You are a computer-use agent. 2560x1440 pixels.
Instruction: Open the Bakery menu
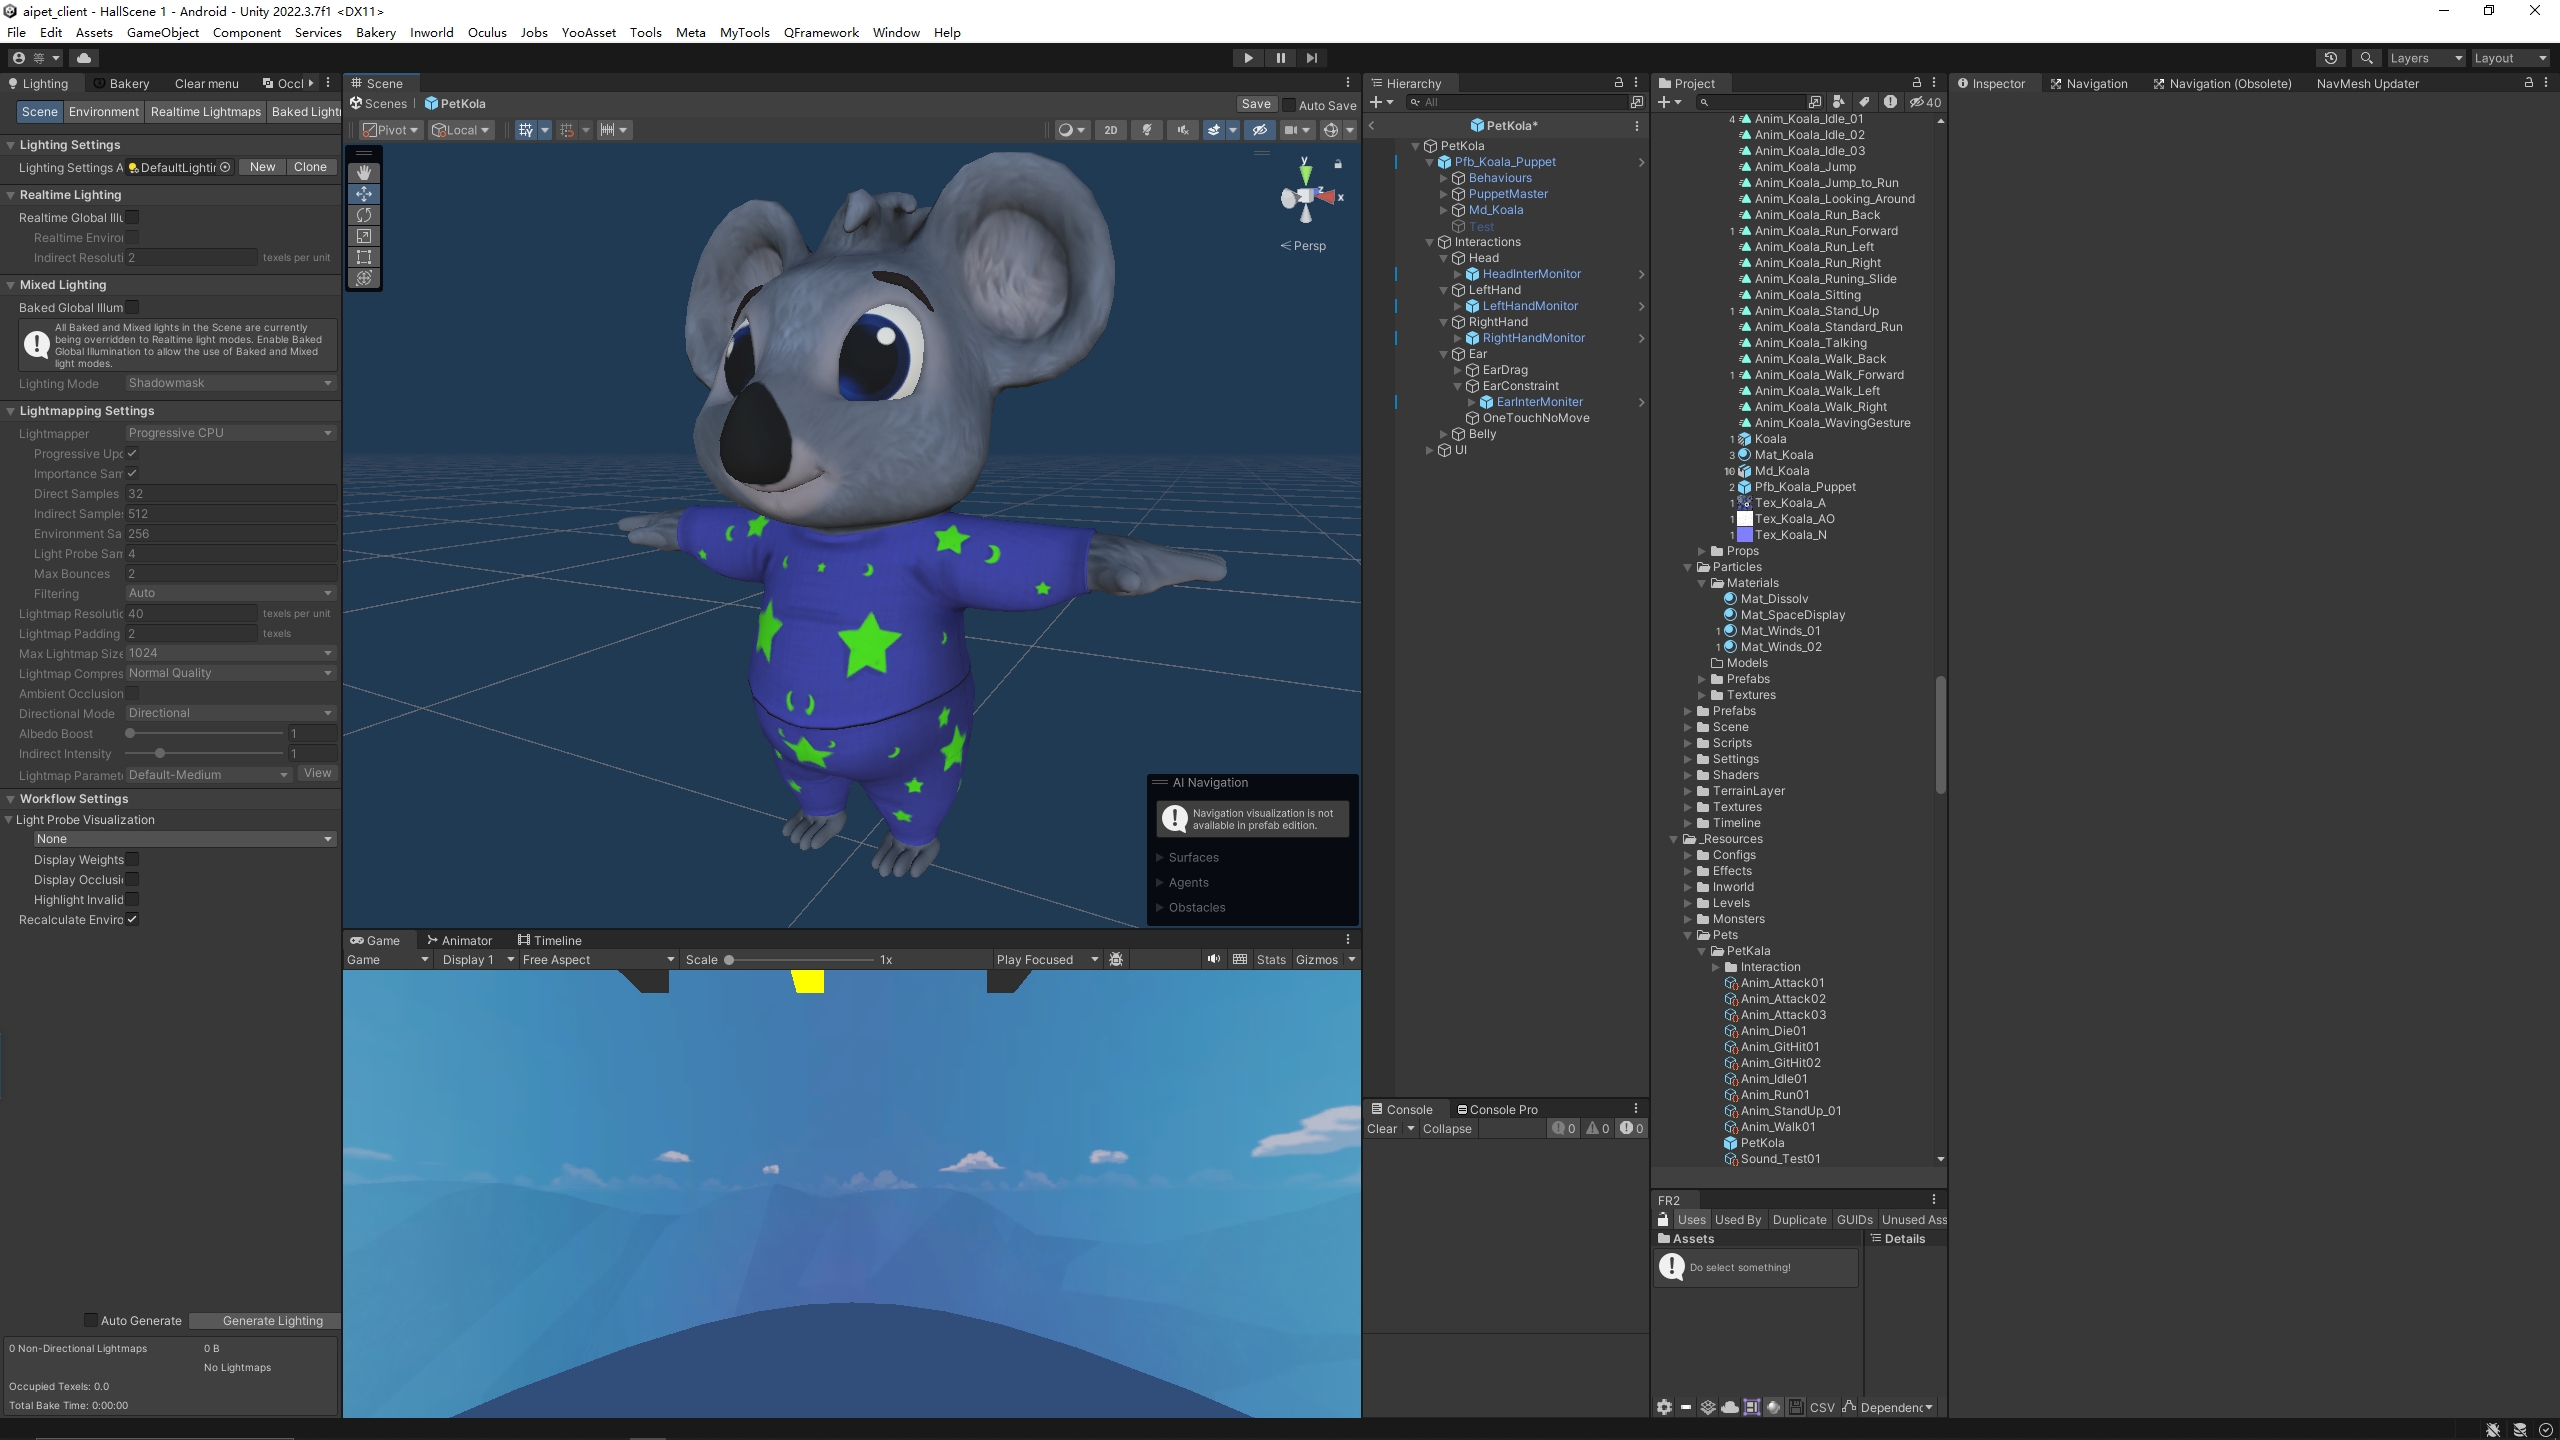click(375, 32)
